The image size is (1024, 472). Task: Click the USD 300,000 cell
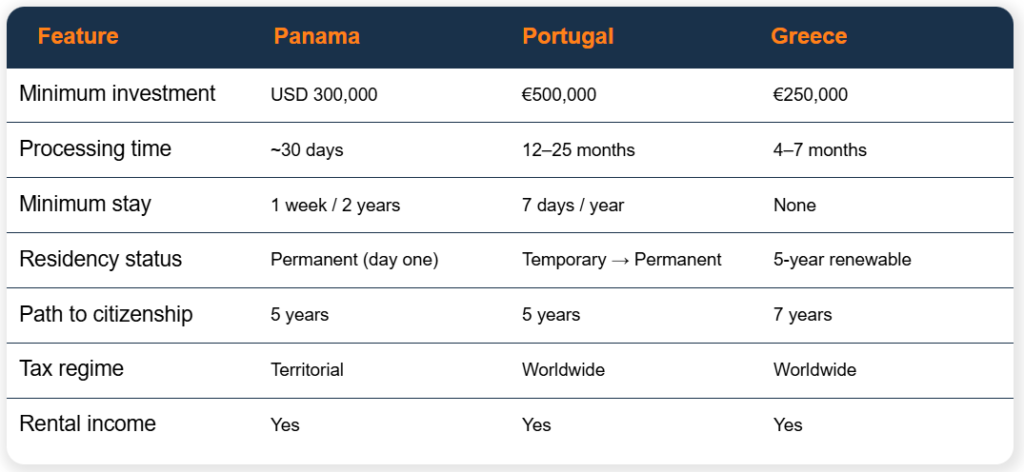[324, 95]
